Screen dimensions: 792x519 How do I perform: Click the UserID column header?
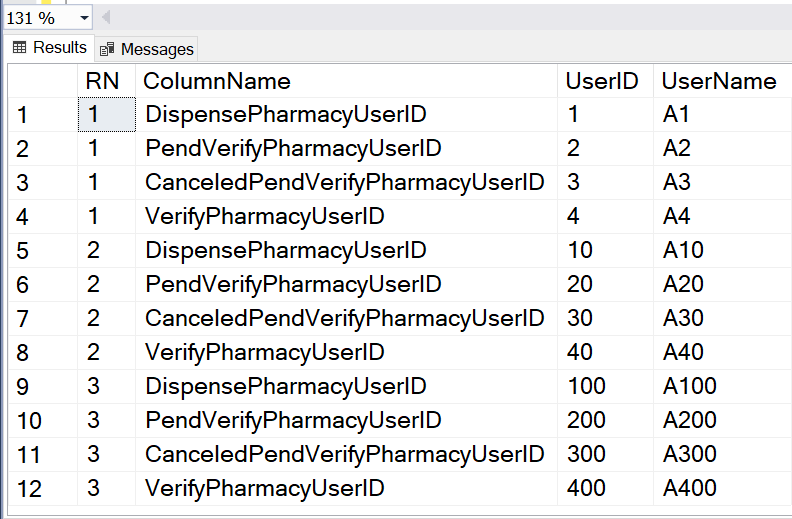click(603, 81)
